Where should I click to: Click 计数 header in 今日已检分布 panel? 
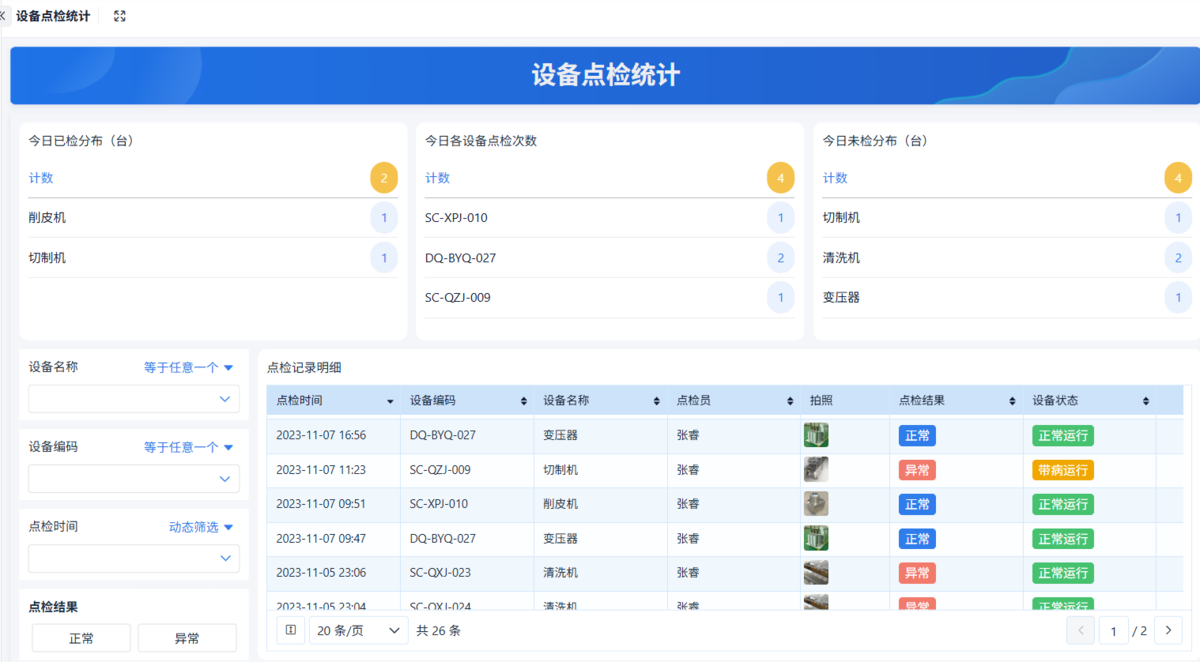(x=41, y=178)
